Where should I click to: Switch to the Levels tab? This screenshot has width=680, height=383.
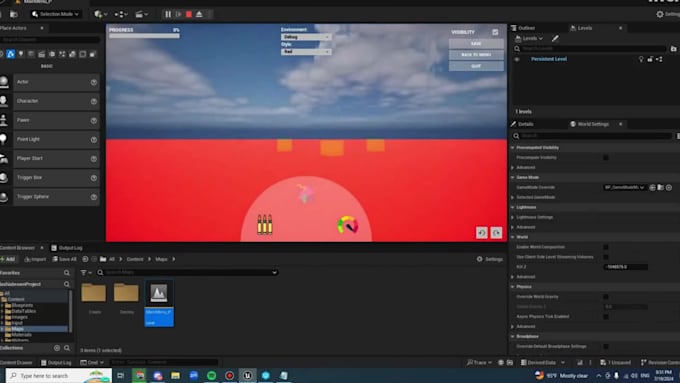[x=584, y=28]
